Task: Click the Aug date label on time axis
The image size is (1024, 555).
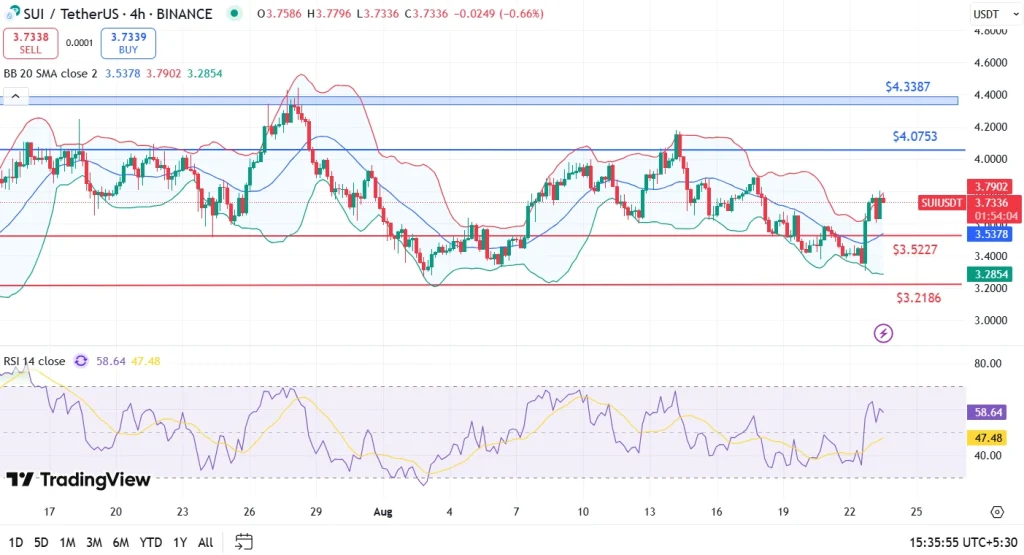Action: 383,512
